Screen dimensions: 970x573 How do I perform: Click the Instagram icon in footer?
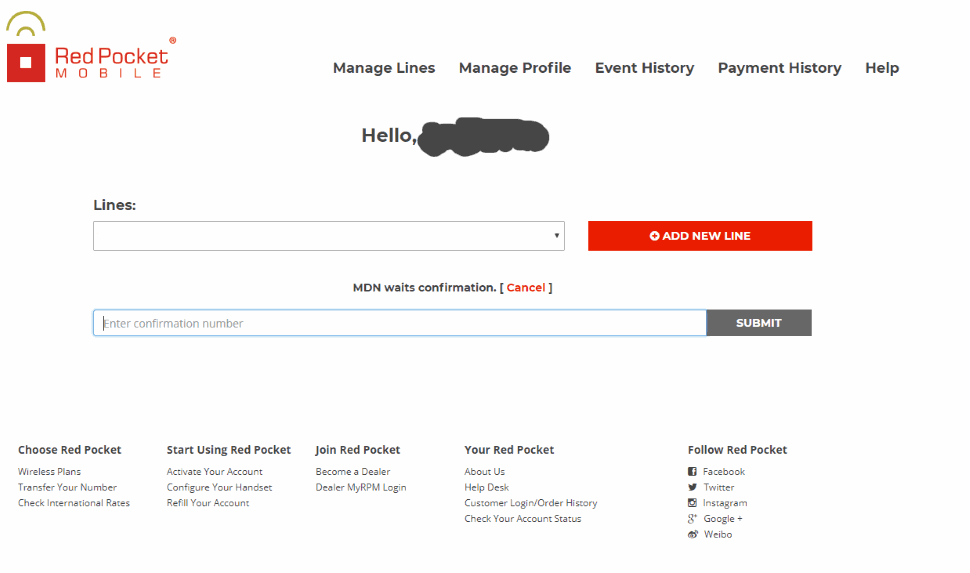[x=692, y=503]
